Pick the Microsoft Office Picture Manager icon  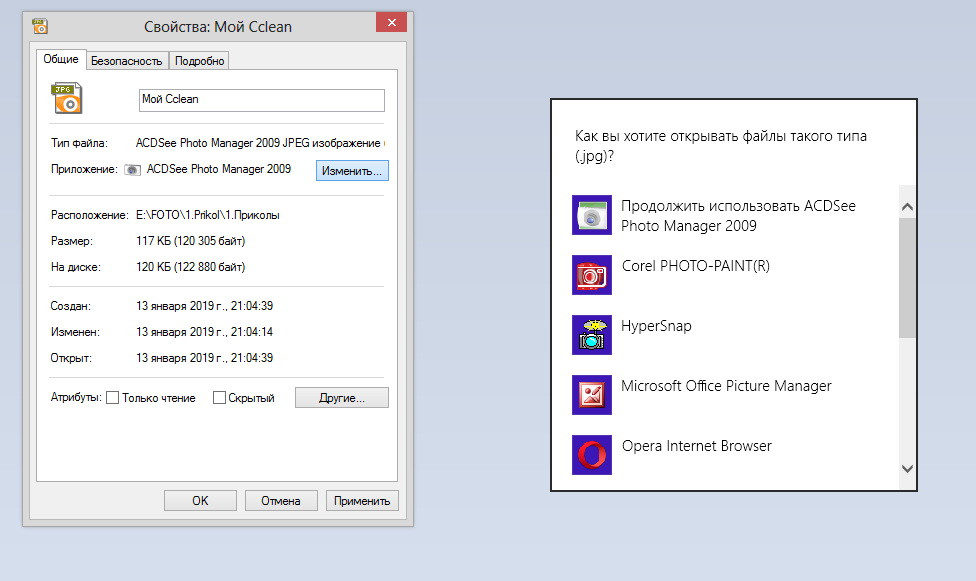(x=591, y=395)
